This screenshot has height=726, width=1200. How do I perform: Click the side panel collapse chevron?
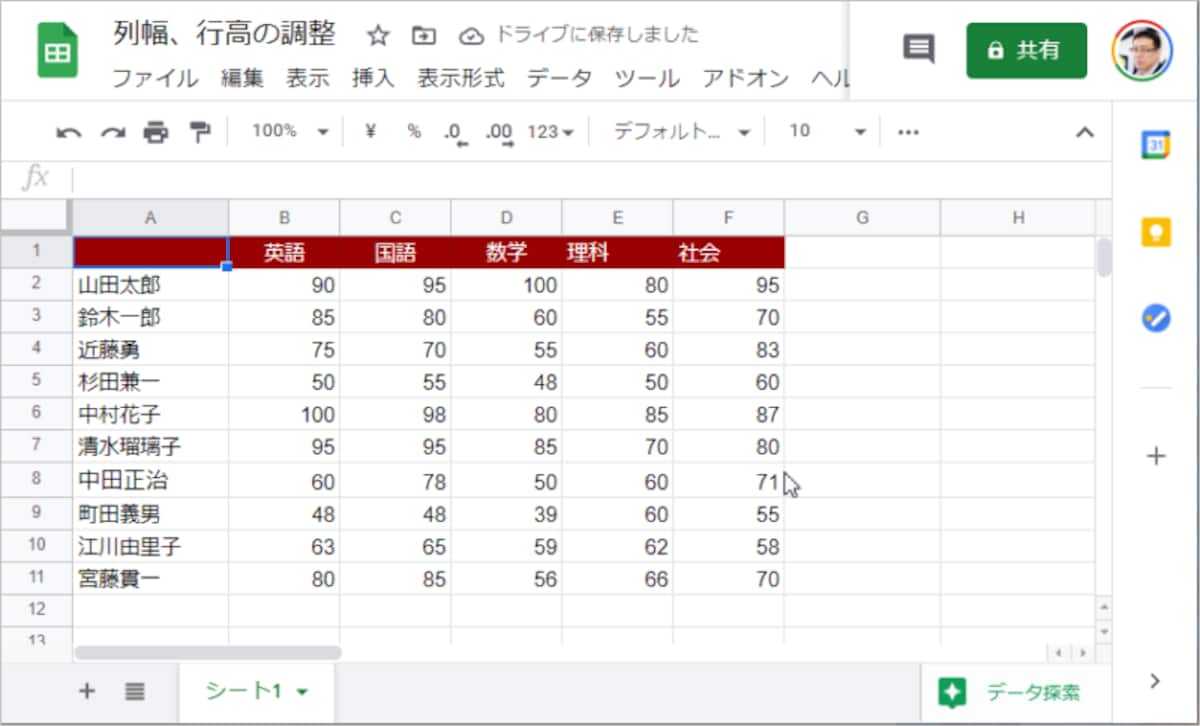point(1156,681)
